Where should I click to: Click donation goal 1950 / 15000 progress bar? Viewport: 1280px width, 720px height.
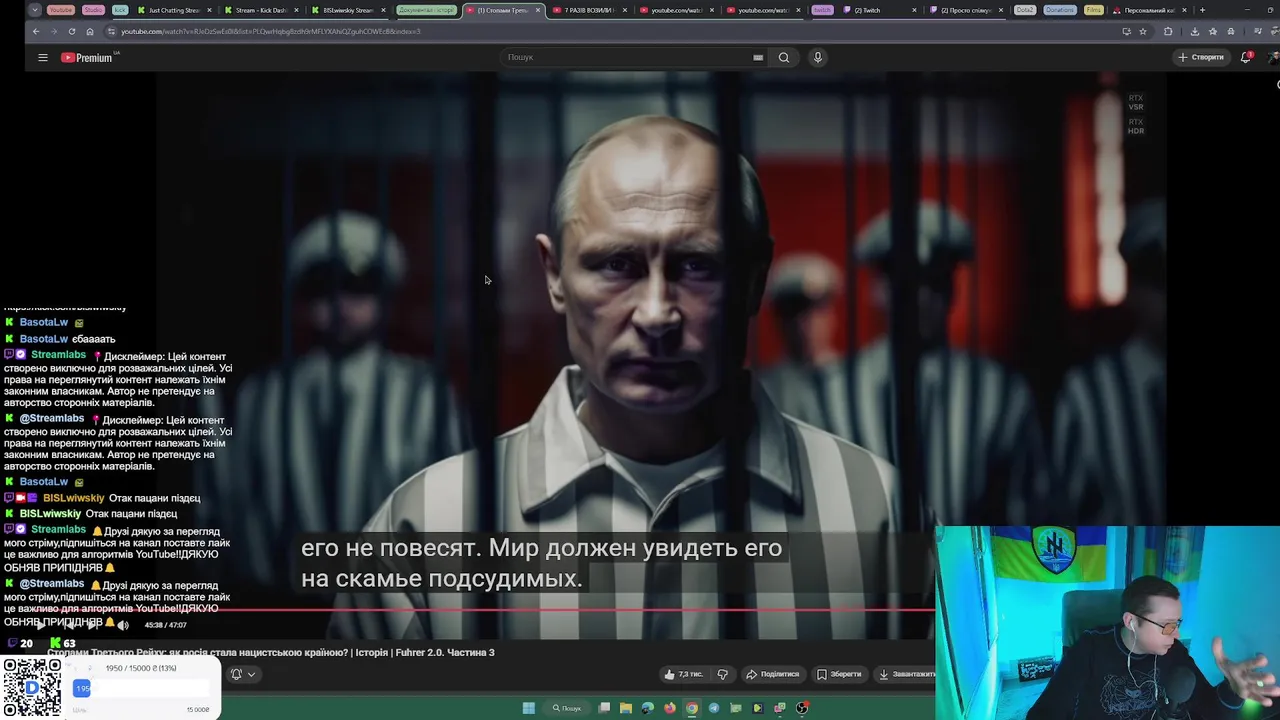point(142,688)
